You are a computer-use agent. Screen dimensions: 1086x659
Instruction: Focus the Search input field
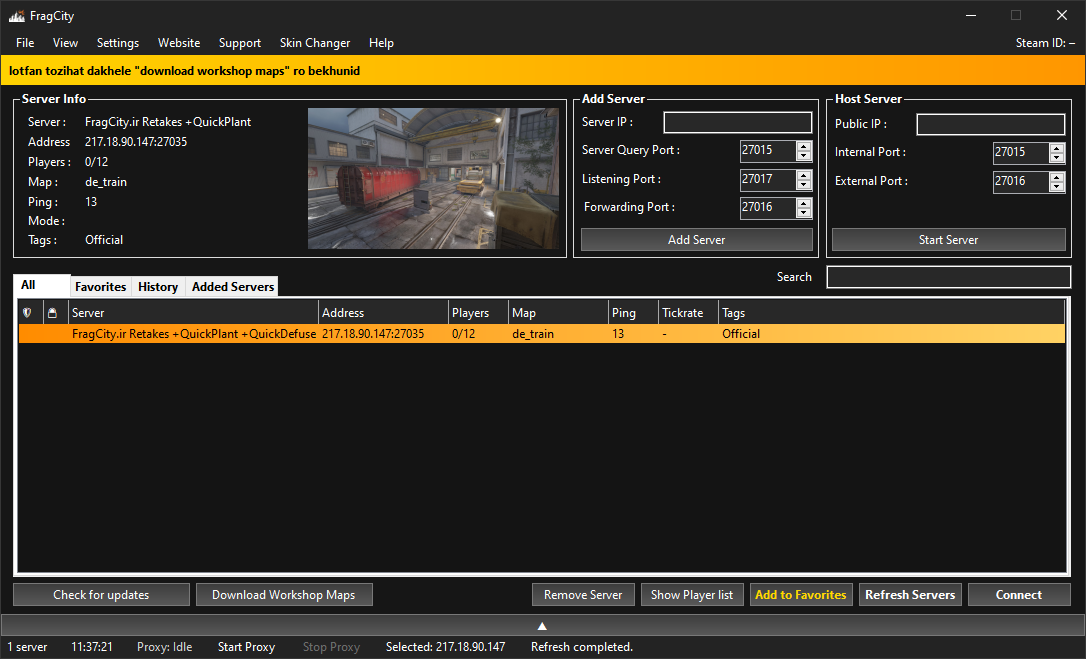(x=949, y=276)
